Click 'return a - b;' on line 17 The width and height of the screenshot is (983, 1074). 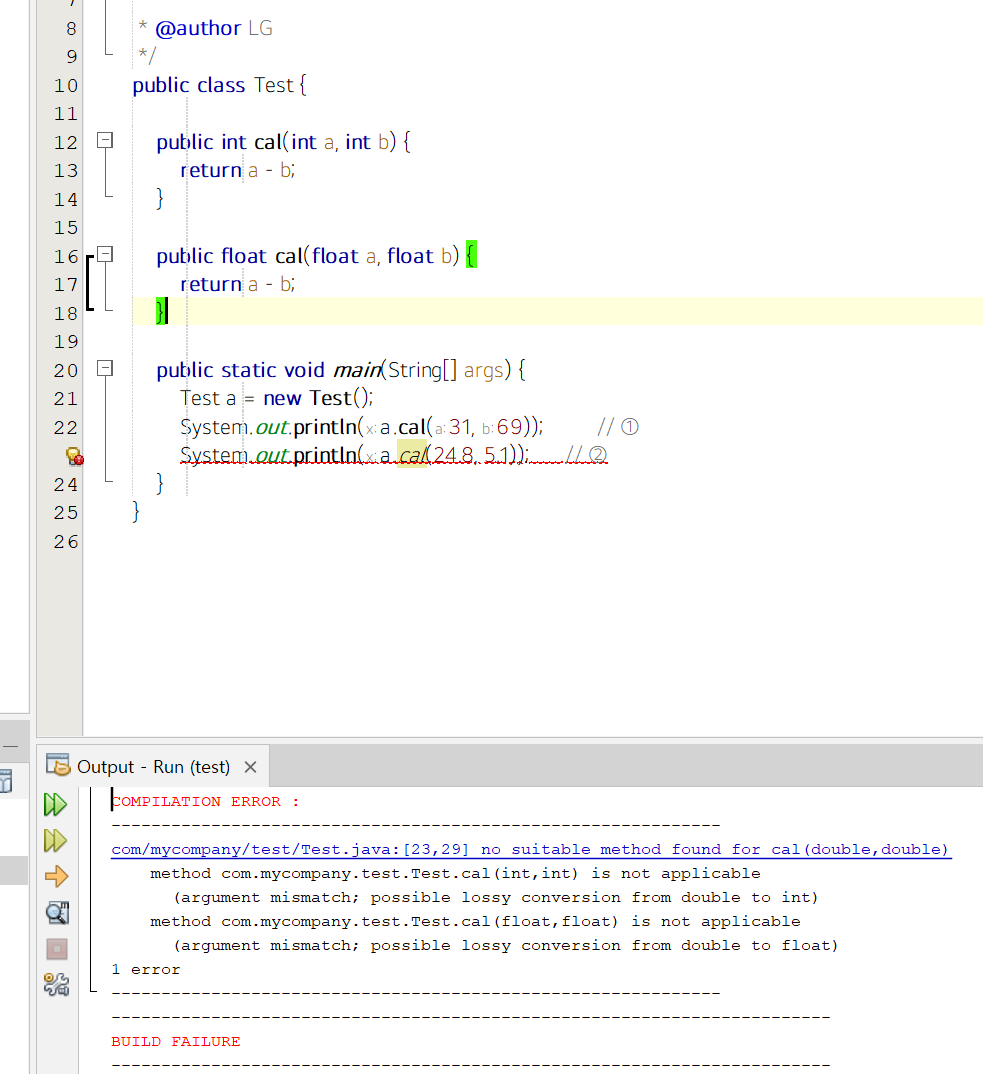coord(238,284)
